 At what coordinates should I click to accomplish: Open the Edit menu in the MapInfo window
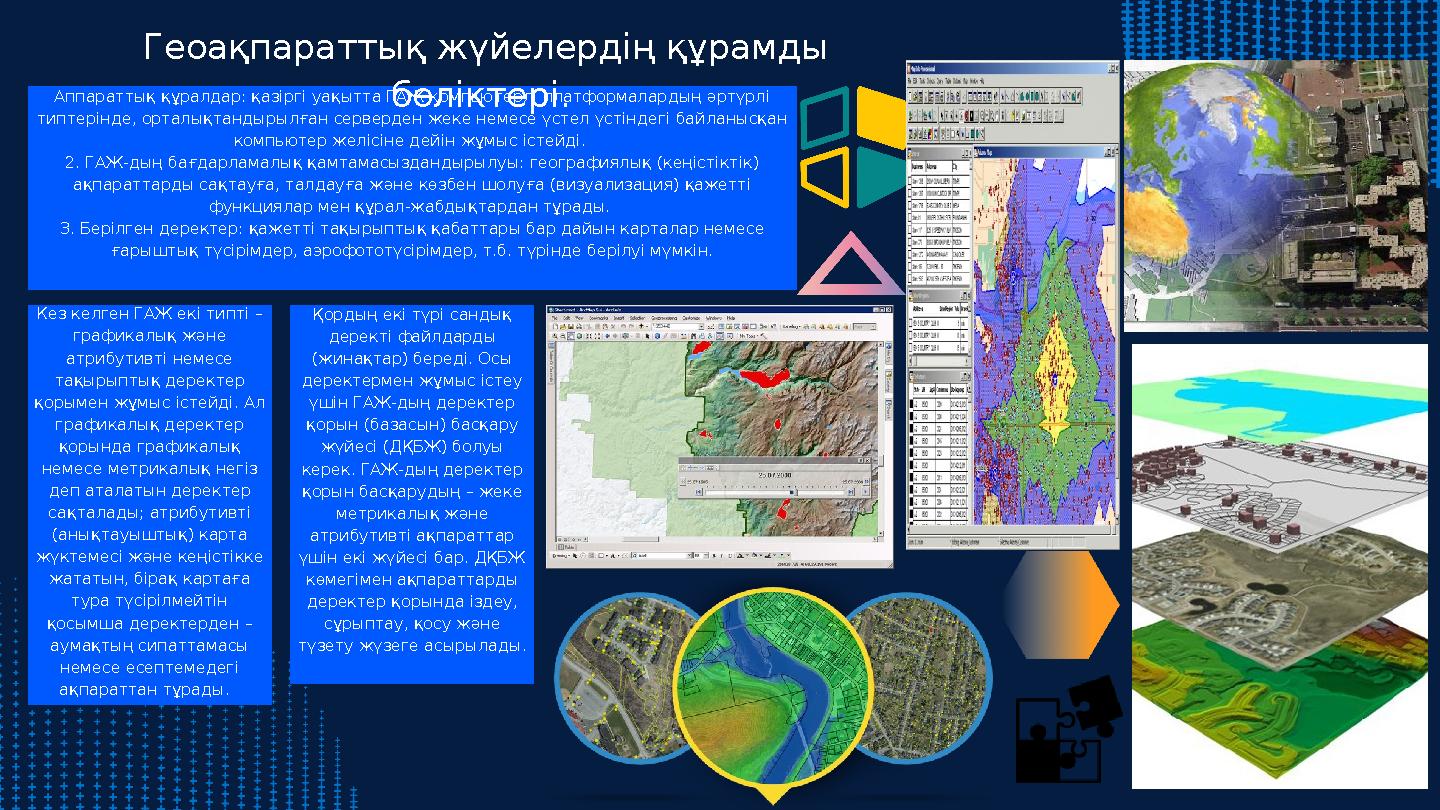(x=915, y=81)
